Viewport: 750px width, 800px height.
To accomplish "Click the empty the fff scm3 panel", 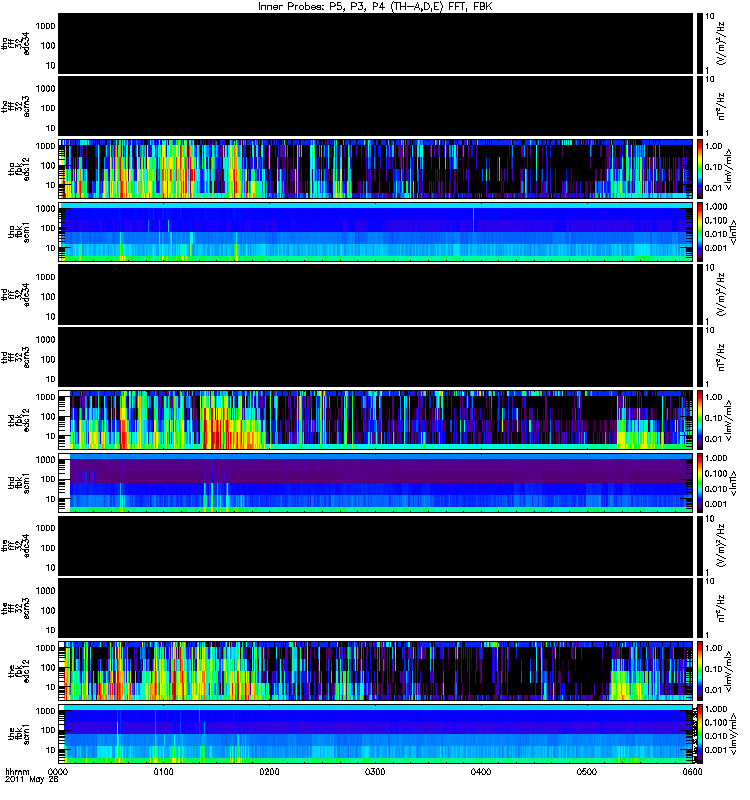I will (x=376, y=608).
